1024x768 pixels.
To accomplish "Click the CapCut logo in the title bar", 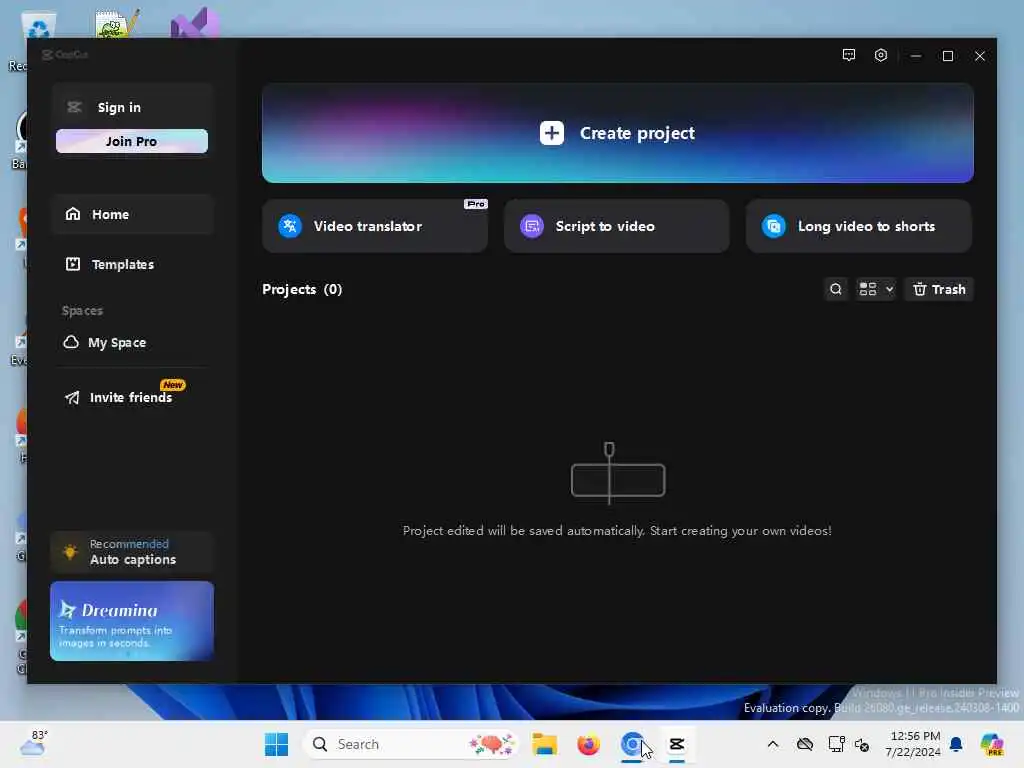I will (65, 54).
